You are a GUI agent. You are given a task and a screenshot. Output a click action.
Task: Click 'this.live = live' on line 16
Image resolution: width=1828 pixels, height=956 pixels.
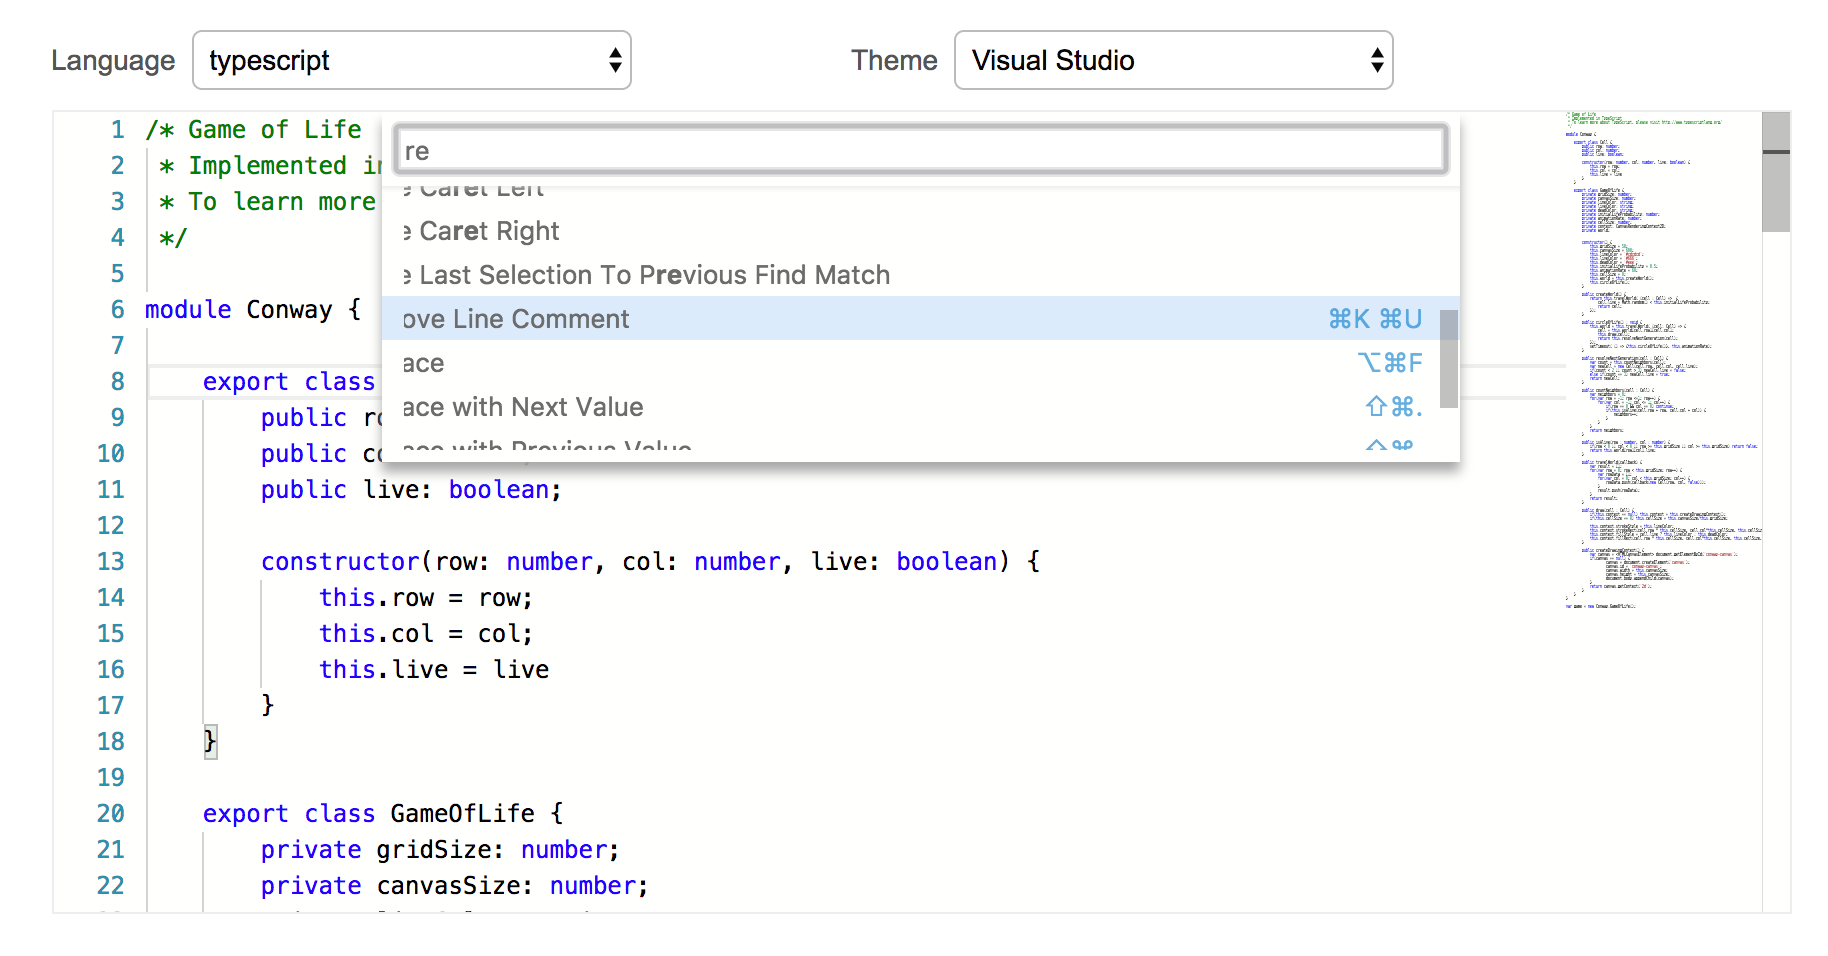(x=434, y=670)
